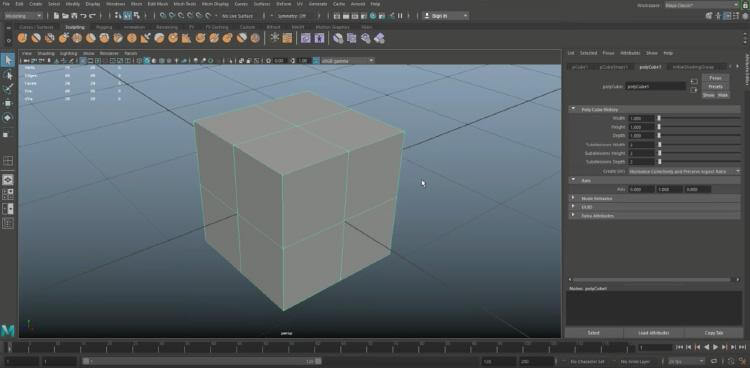This screenshot has height=368, width=750.
Task: Click the Open Scene folder icon
Action: (65, 16)
